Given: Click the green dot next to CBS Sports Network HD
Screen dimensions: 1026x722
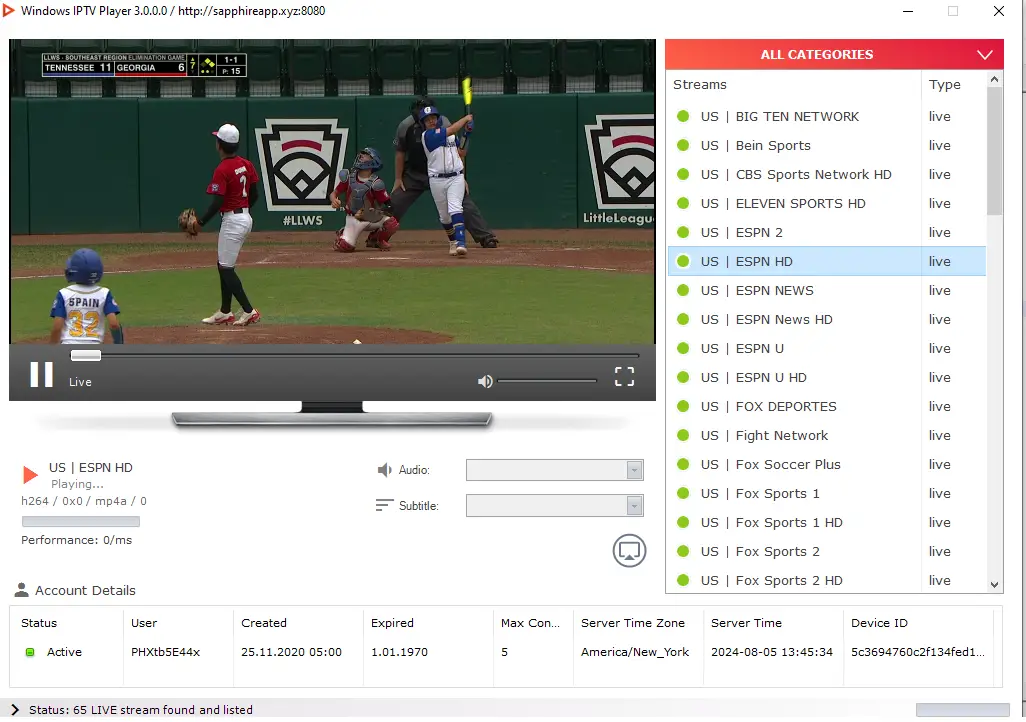Looking at the screenshot, I should pyautogui.click(x=683, y=174).
